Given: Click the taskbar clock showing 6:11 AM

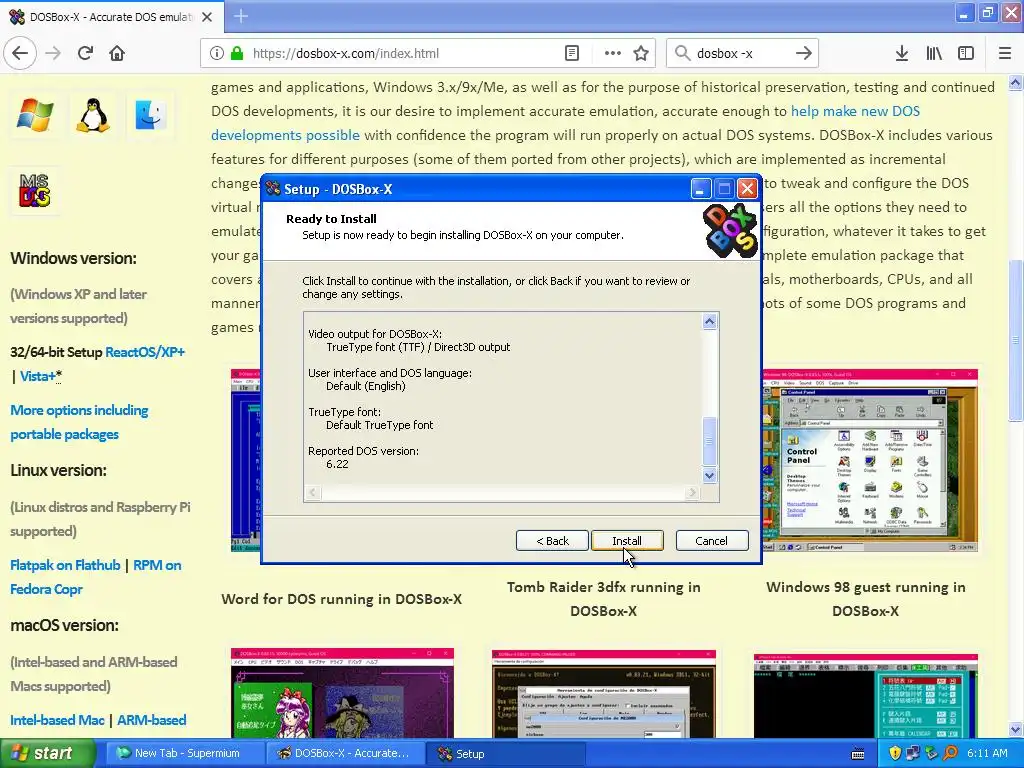Looking at the screenshot, I should click(x=987, y=753).
